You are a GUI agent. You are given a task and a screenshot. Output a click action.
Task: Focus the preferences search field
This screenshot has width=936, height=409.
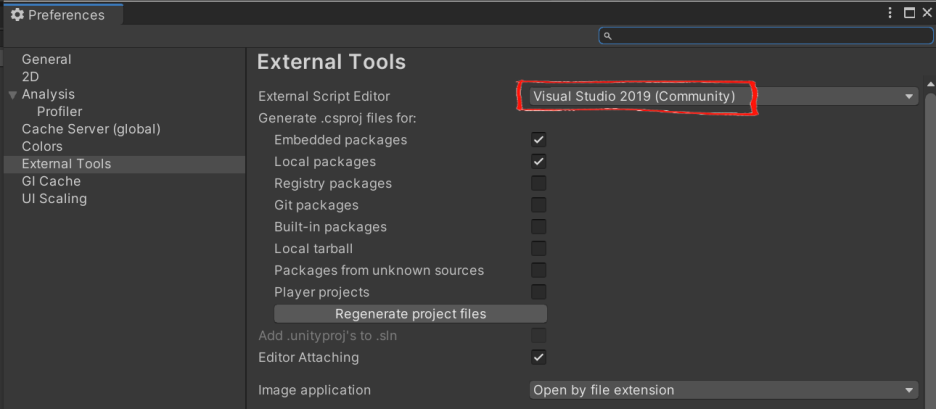coord(766,36)
